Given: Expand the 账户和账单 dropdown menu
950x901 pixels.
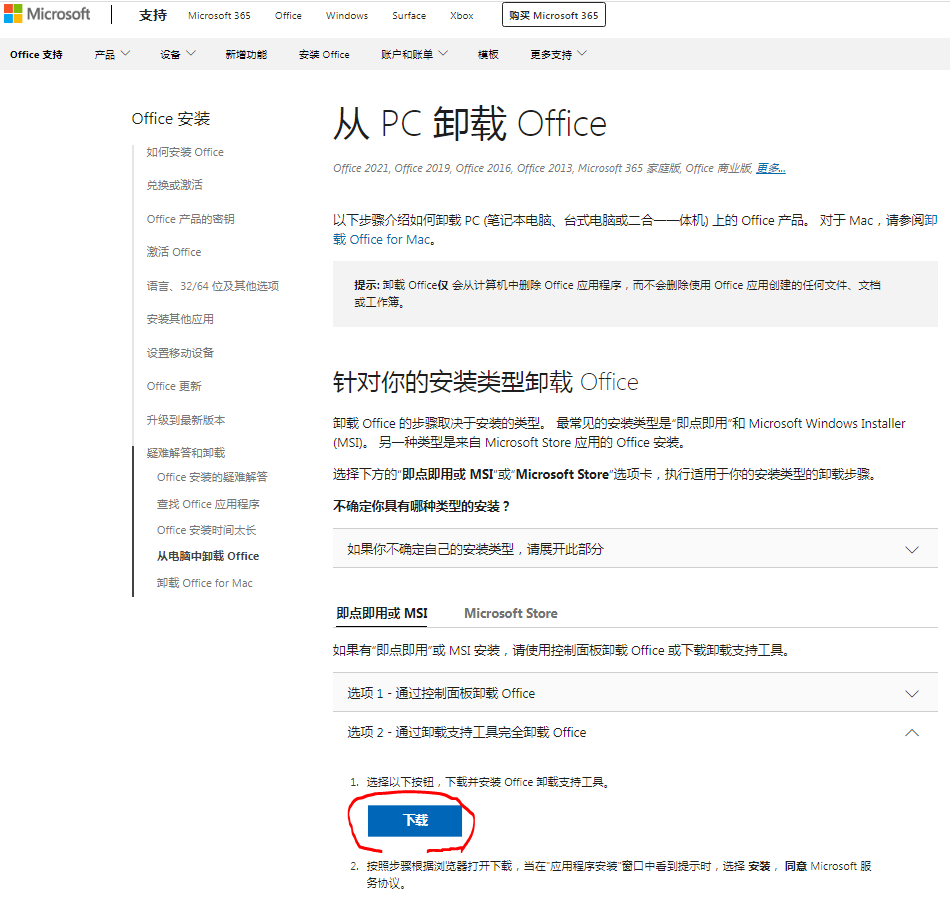Looking at the screenshot, I should coord(414,55).
